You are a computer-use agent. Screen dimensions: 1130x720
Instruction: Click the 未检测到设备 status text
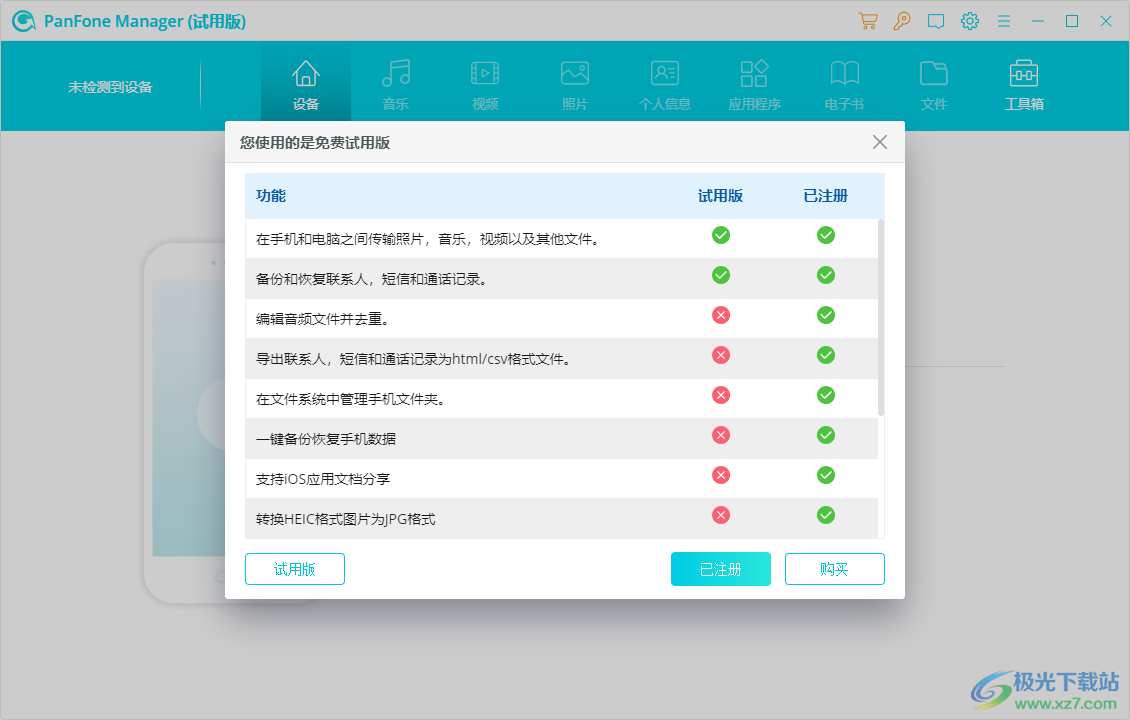[110, 87]
